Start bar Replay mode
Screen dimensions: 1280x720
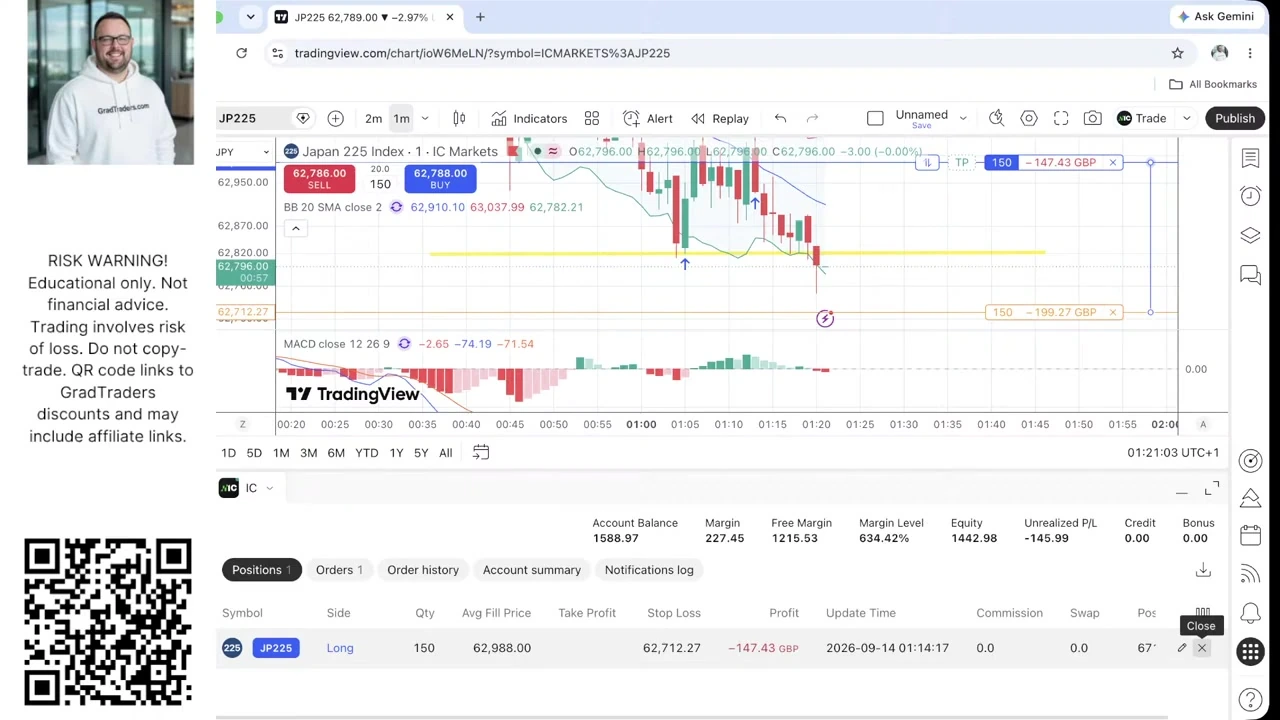pos(720,119)
